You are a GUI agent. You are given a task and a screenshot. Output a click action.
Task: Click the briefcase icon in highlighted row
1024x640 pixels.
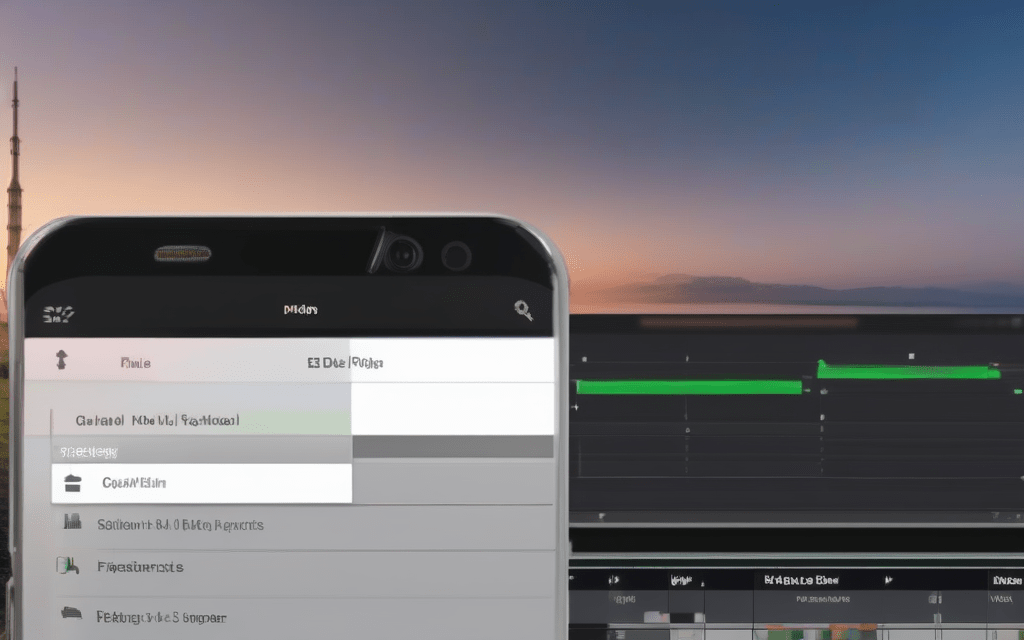[72, 483]
